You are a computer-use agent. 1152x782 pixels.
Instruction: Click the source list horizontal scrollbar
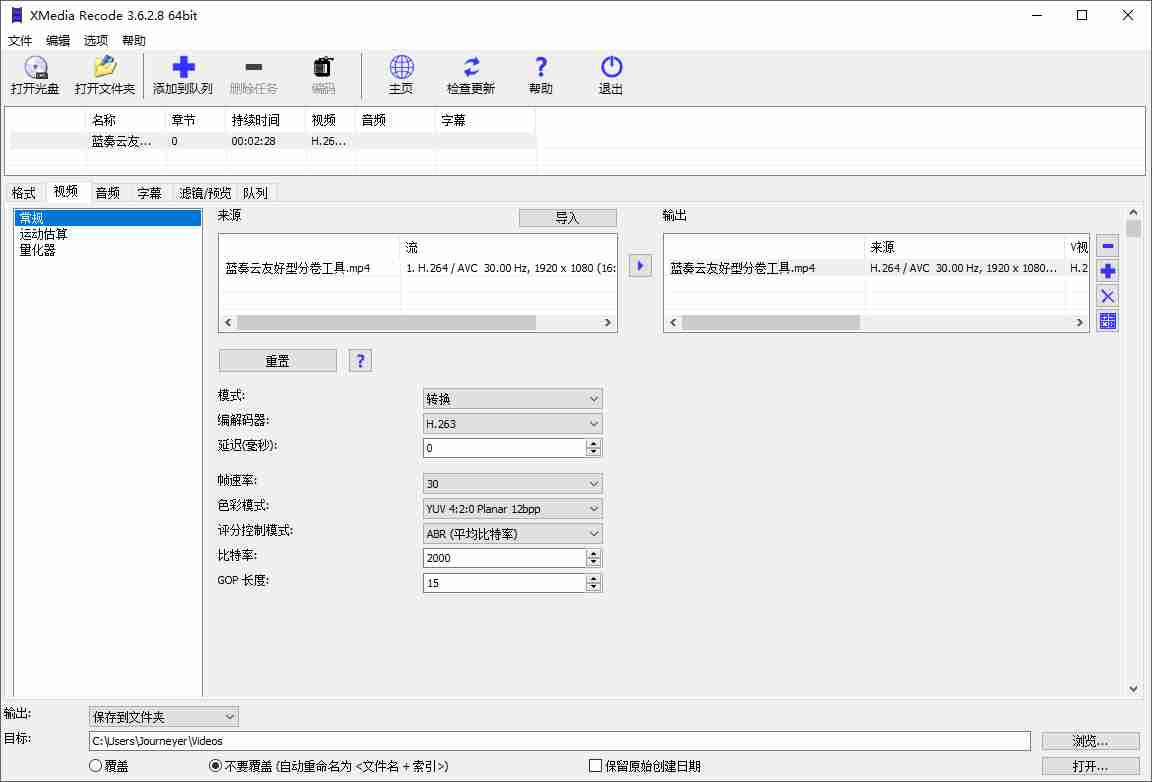tap(386, 323)
